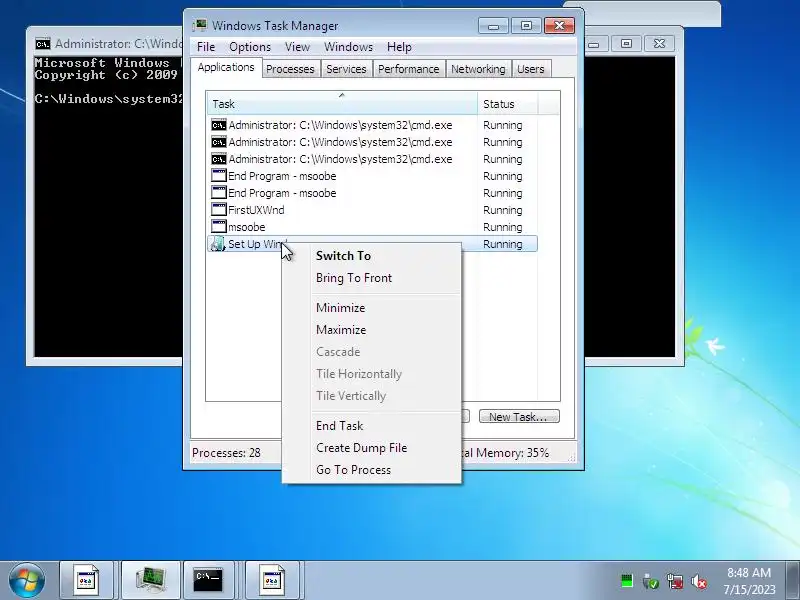Close the background Command Prompt window
800x600 pixels.
click(659, 43)
